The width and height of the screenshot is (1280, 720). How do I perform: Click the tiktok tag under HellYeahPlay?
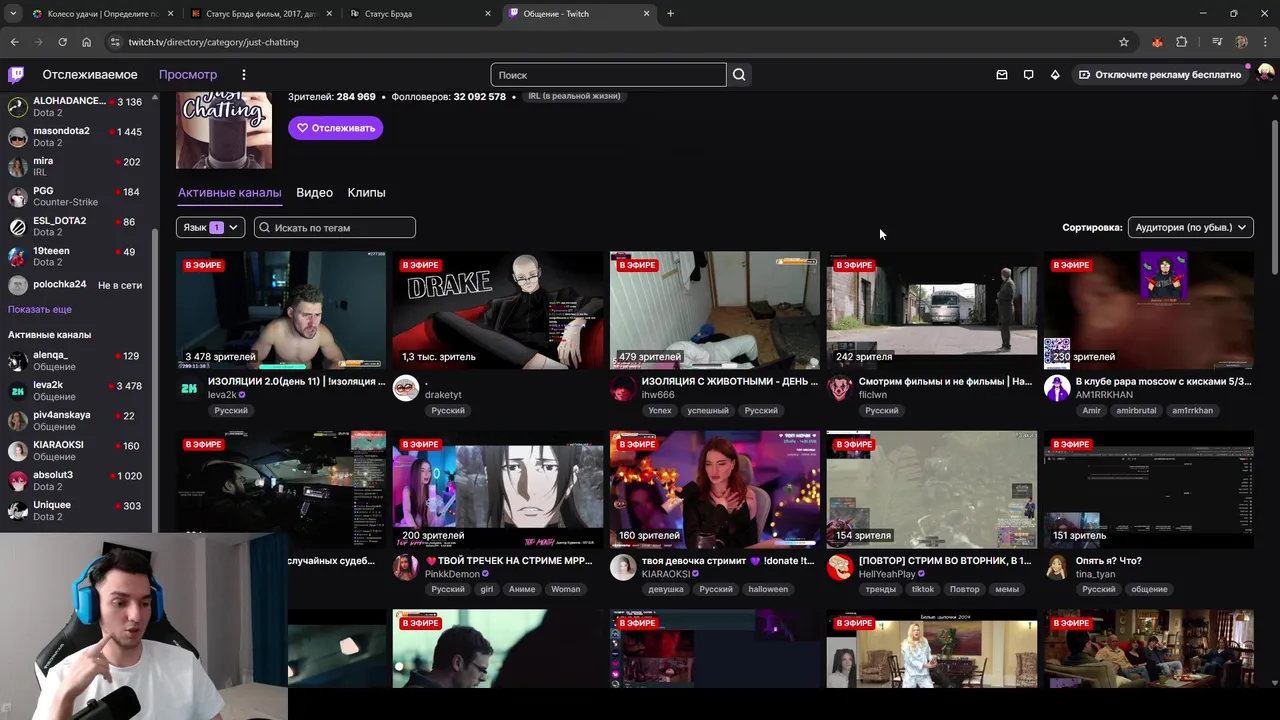923,589
